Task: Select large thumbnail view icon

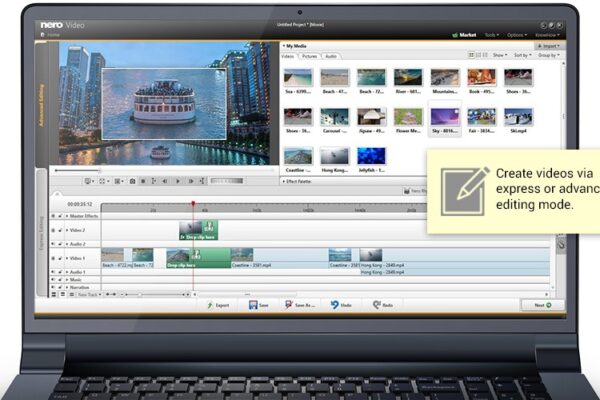Action: tap(471, 55)
